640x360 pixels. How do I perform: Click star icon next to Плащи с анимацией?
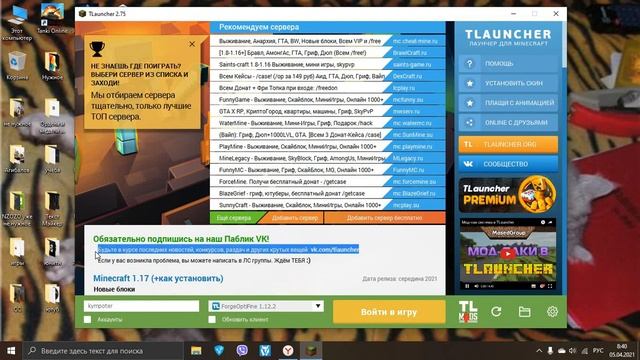(469, 103)
